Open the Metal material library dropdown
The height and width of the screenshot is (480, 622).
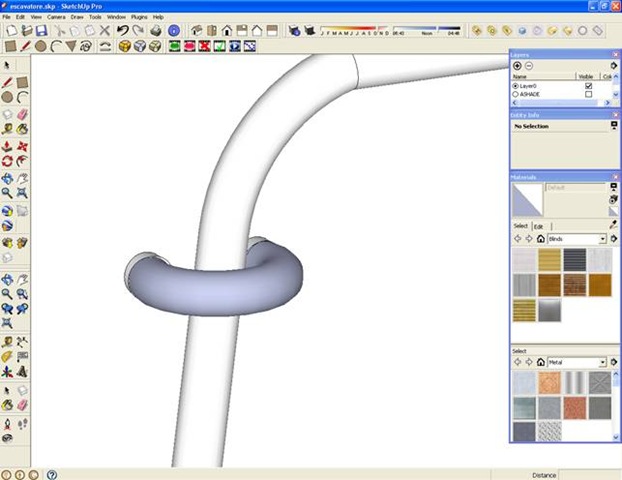pyautogui.click(x=602, y=361)
